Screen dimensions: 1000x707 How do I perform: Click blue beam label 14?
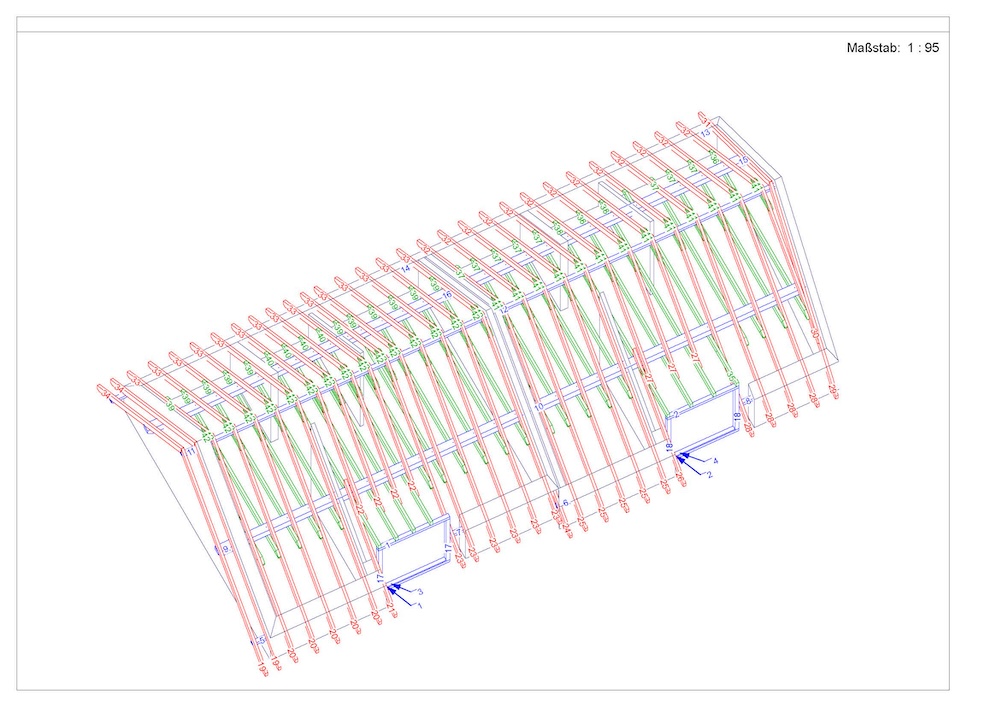click(x=406, y=269)
